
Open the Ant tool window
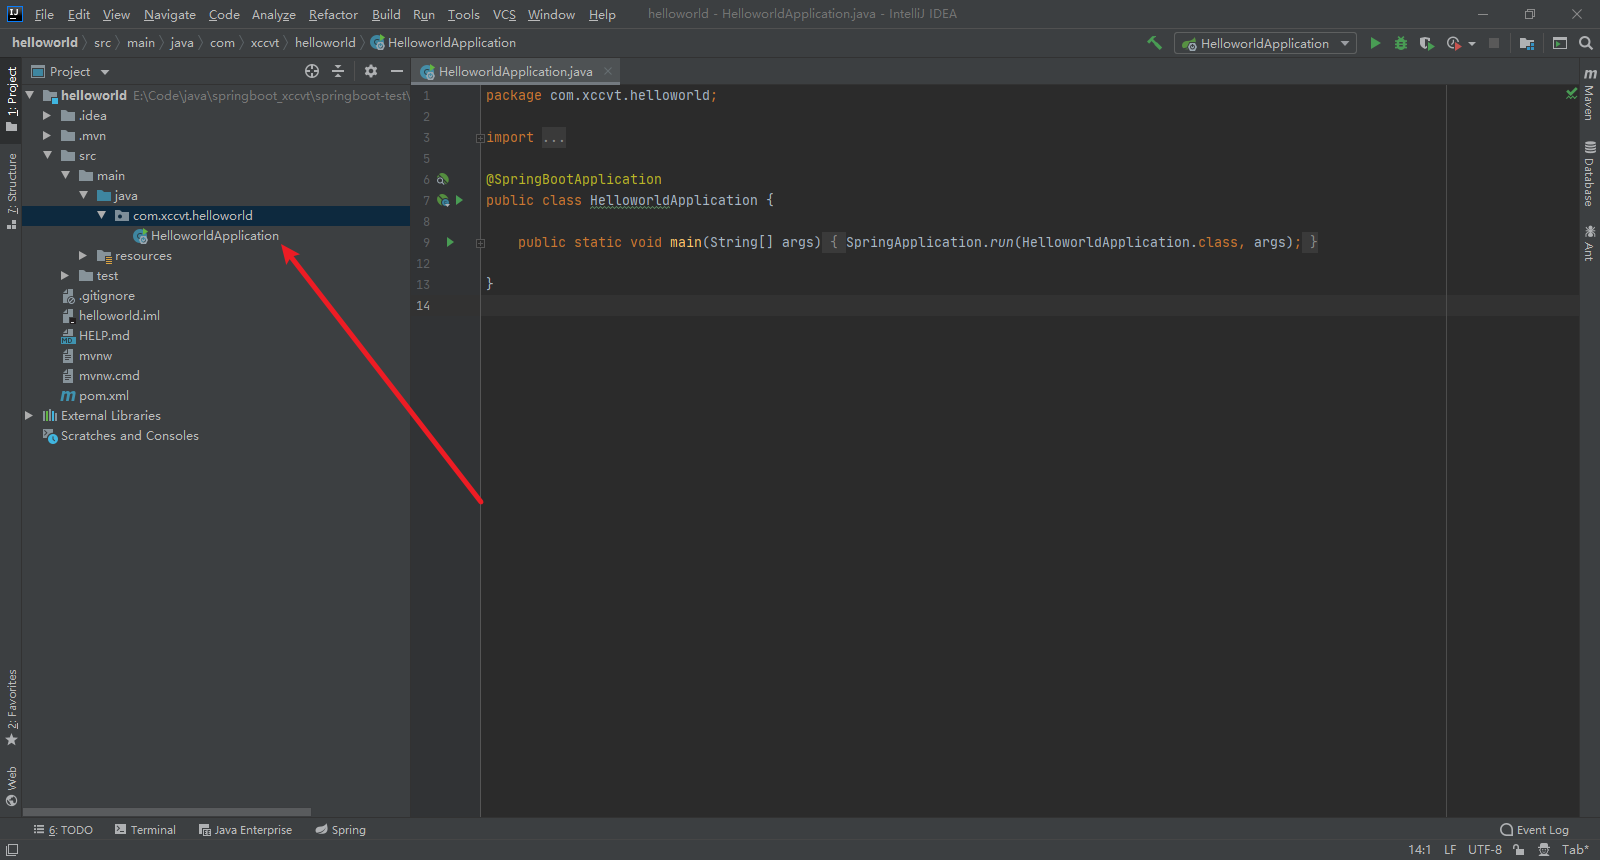pos(1589,243)
